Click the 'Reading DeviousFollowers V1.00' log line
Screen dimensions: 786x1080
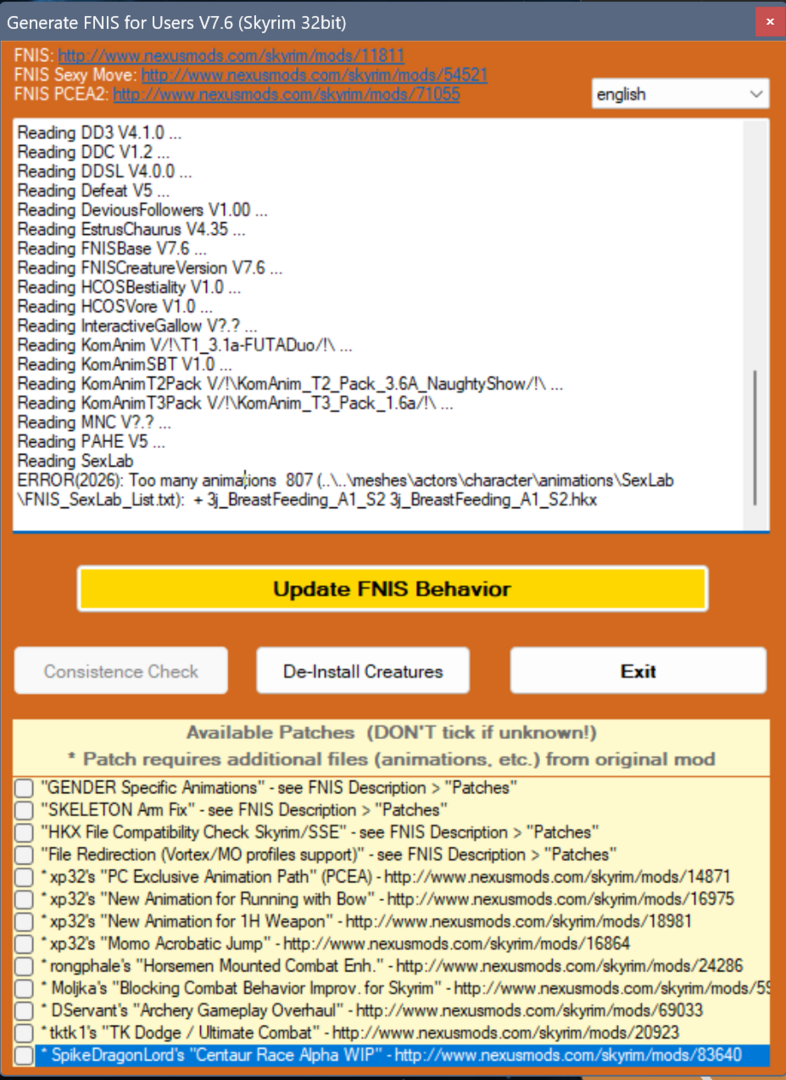pos(143,210)
